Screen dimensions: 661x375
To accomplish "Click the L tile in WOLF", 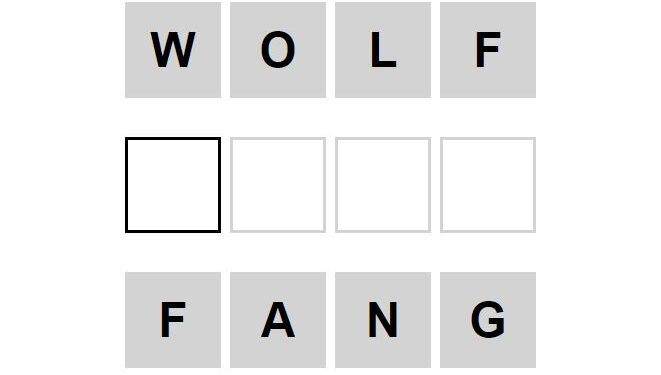I will pyautogui.click(x=383, y=50).
